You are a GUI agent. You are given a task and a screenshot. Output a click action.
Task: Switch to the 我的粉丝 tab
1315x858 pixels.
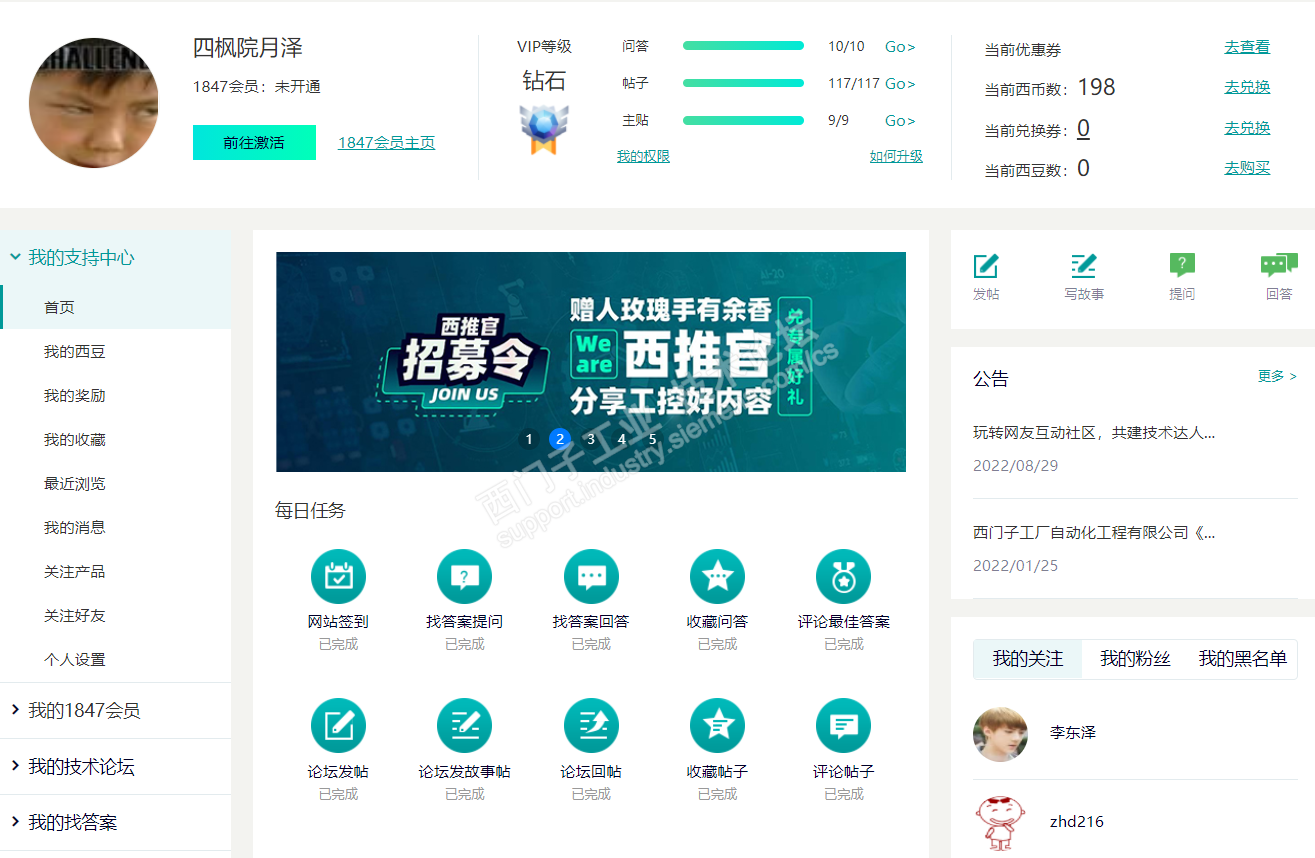1135,659
